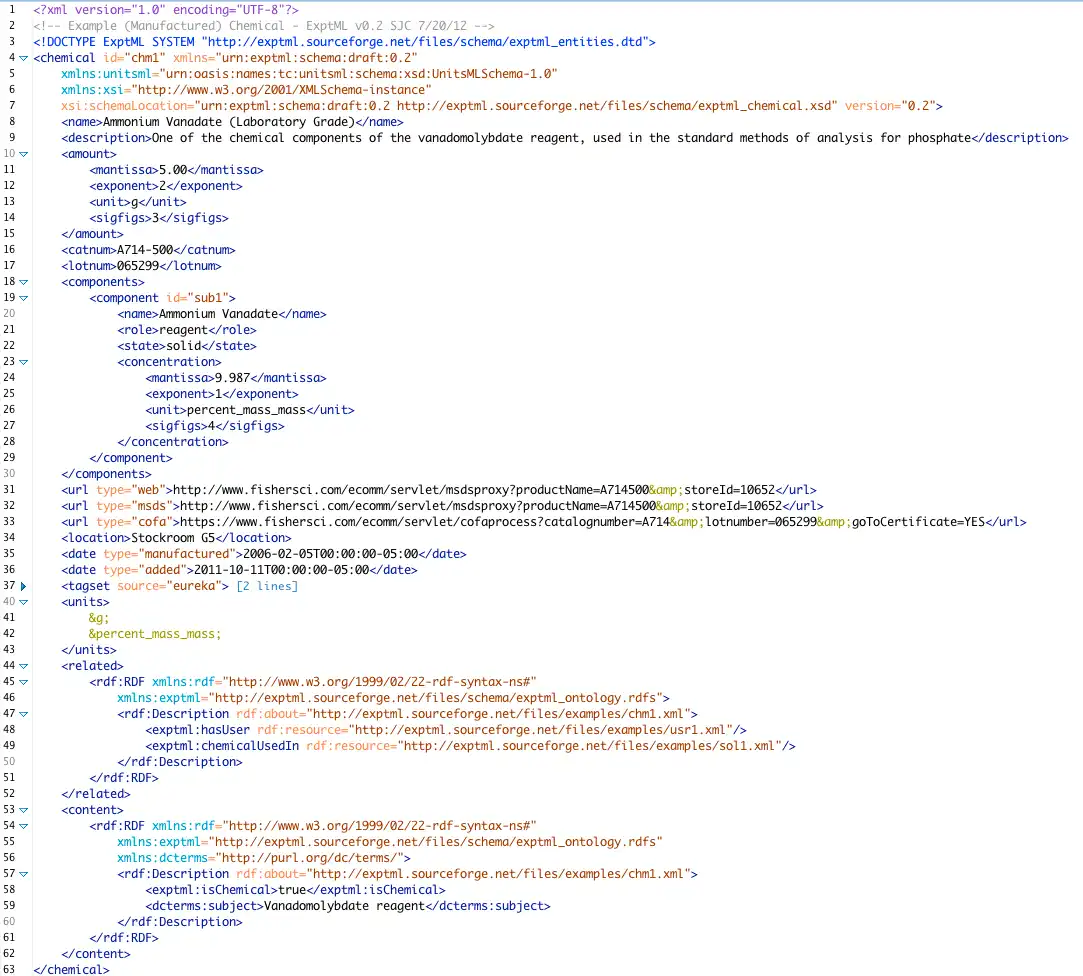This screenshot has height=976, width=1083.
Task: Click the state value 'solid'
Action: 183,345
